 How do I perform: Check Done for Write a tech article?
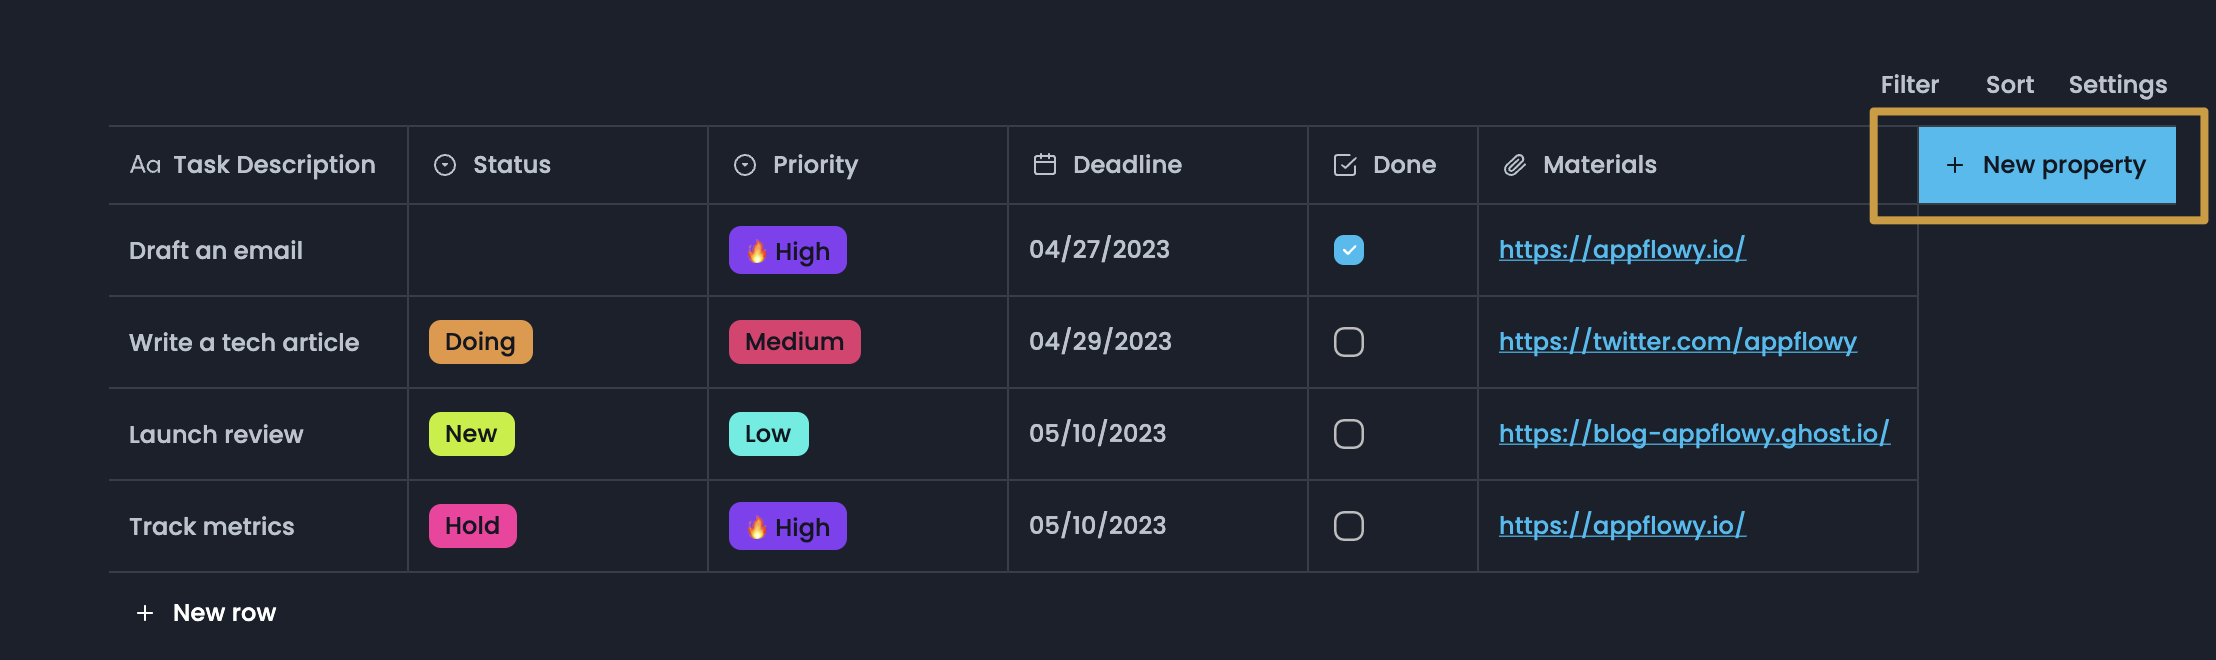coord(1349,342)
